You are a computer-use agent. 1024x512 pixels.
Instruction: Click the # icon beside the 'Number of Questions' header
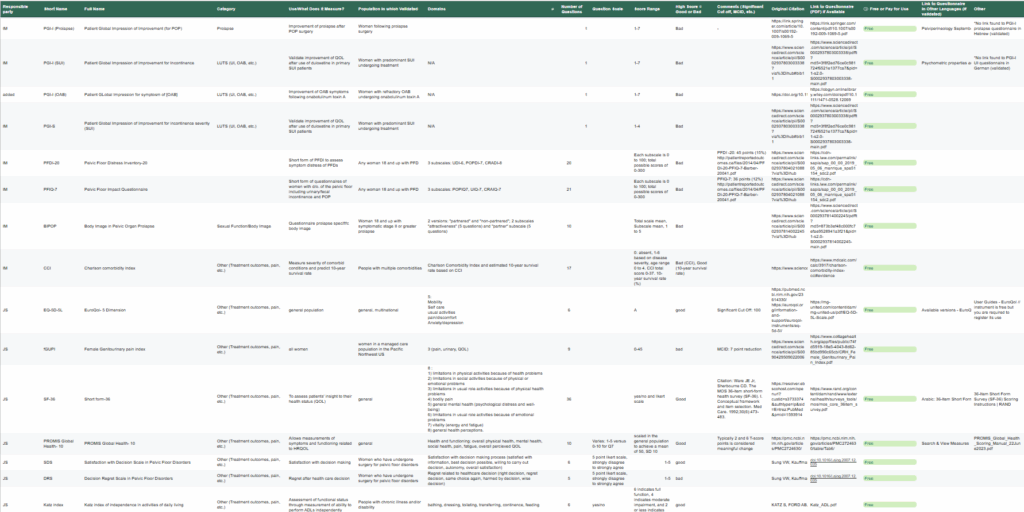tap(551, 9)
